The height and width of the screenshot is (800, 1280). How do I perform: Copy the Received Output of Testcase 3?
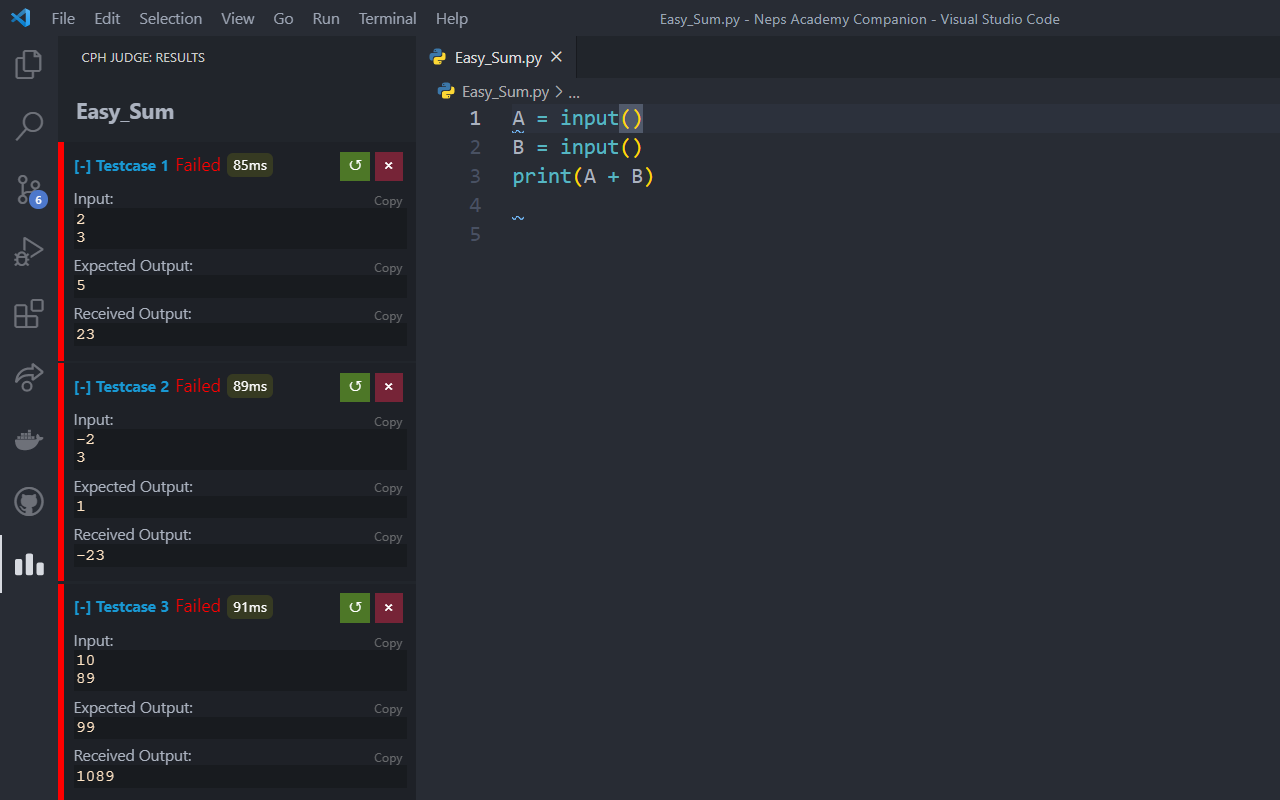point(388,758)
